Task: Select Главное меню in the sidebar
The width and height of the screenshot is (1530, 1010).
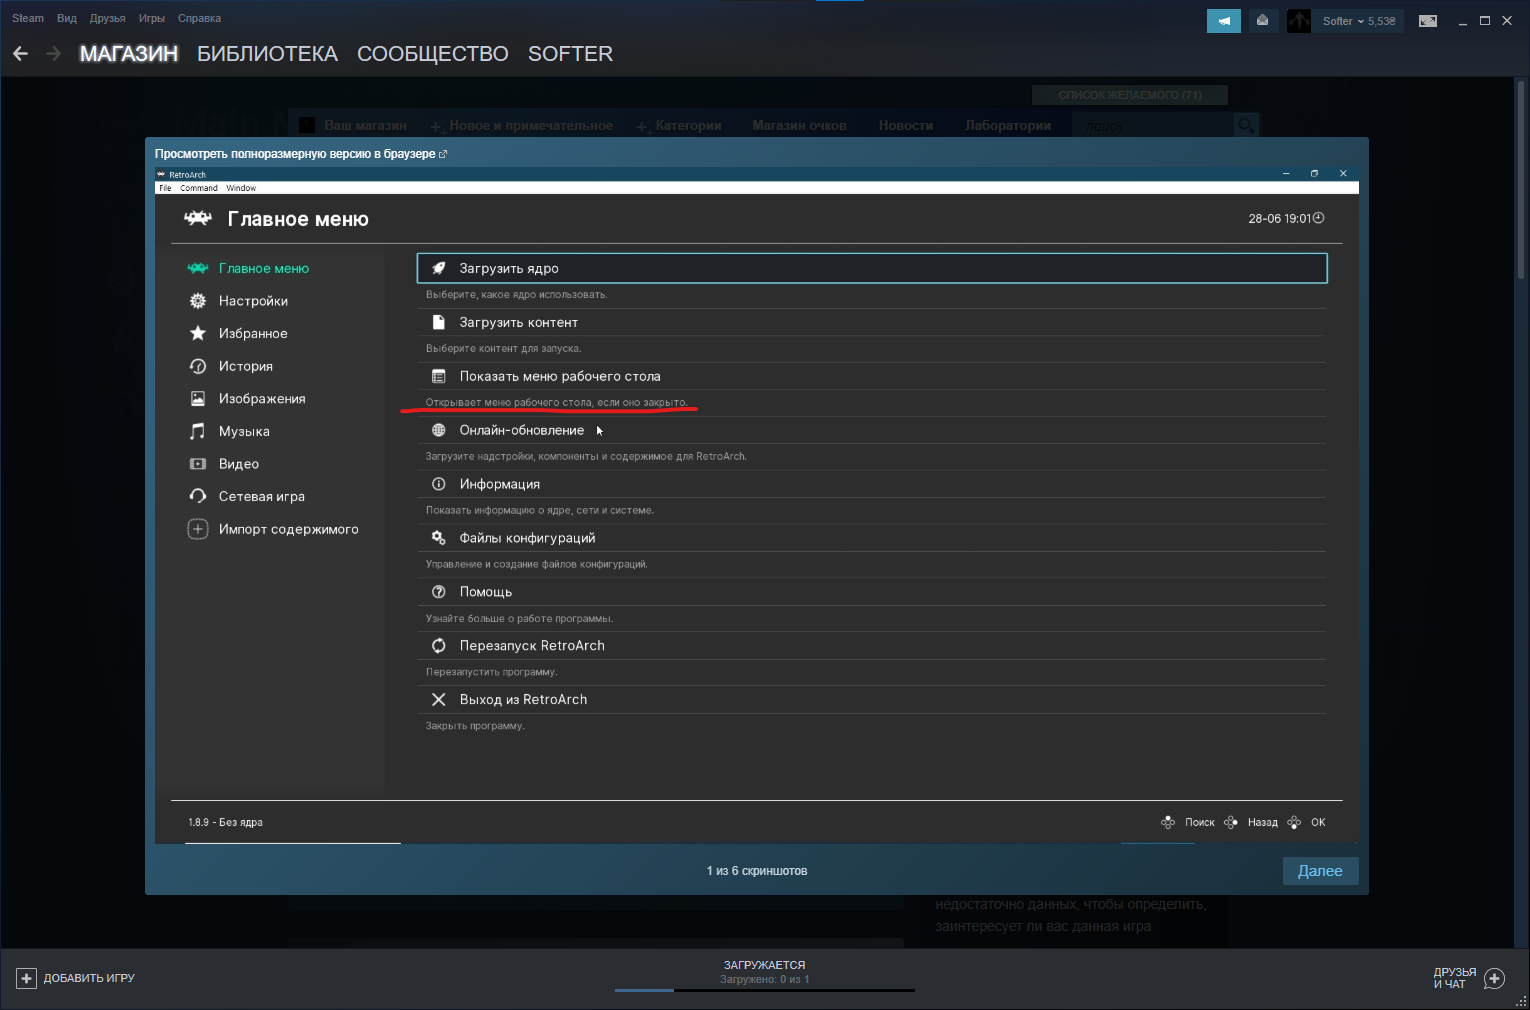Action: tap(264, 268)
